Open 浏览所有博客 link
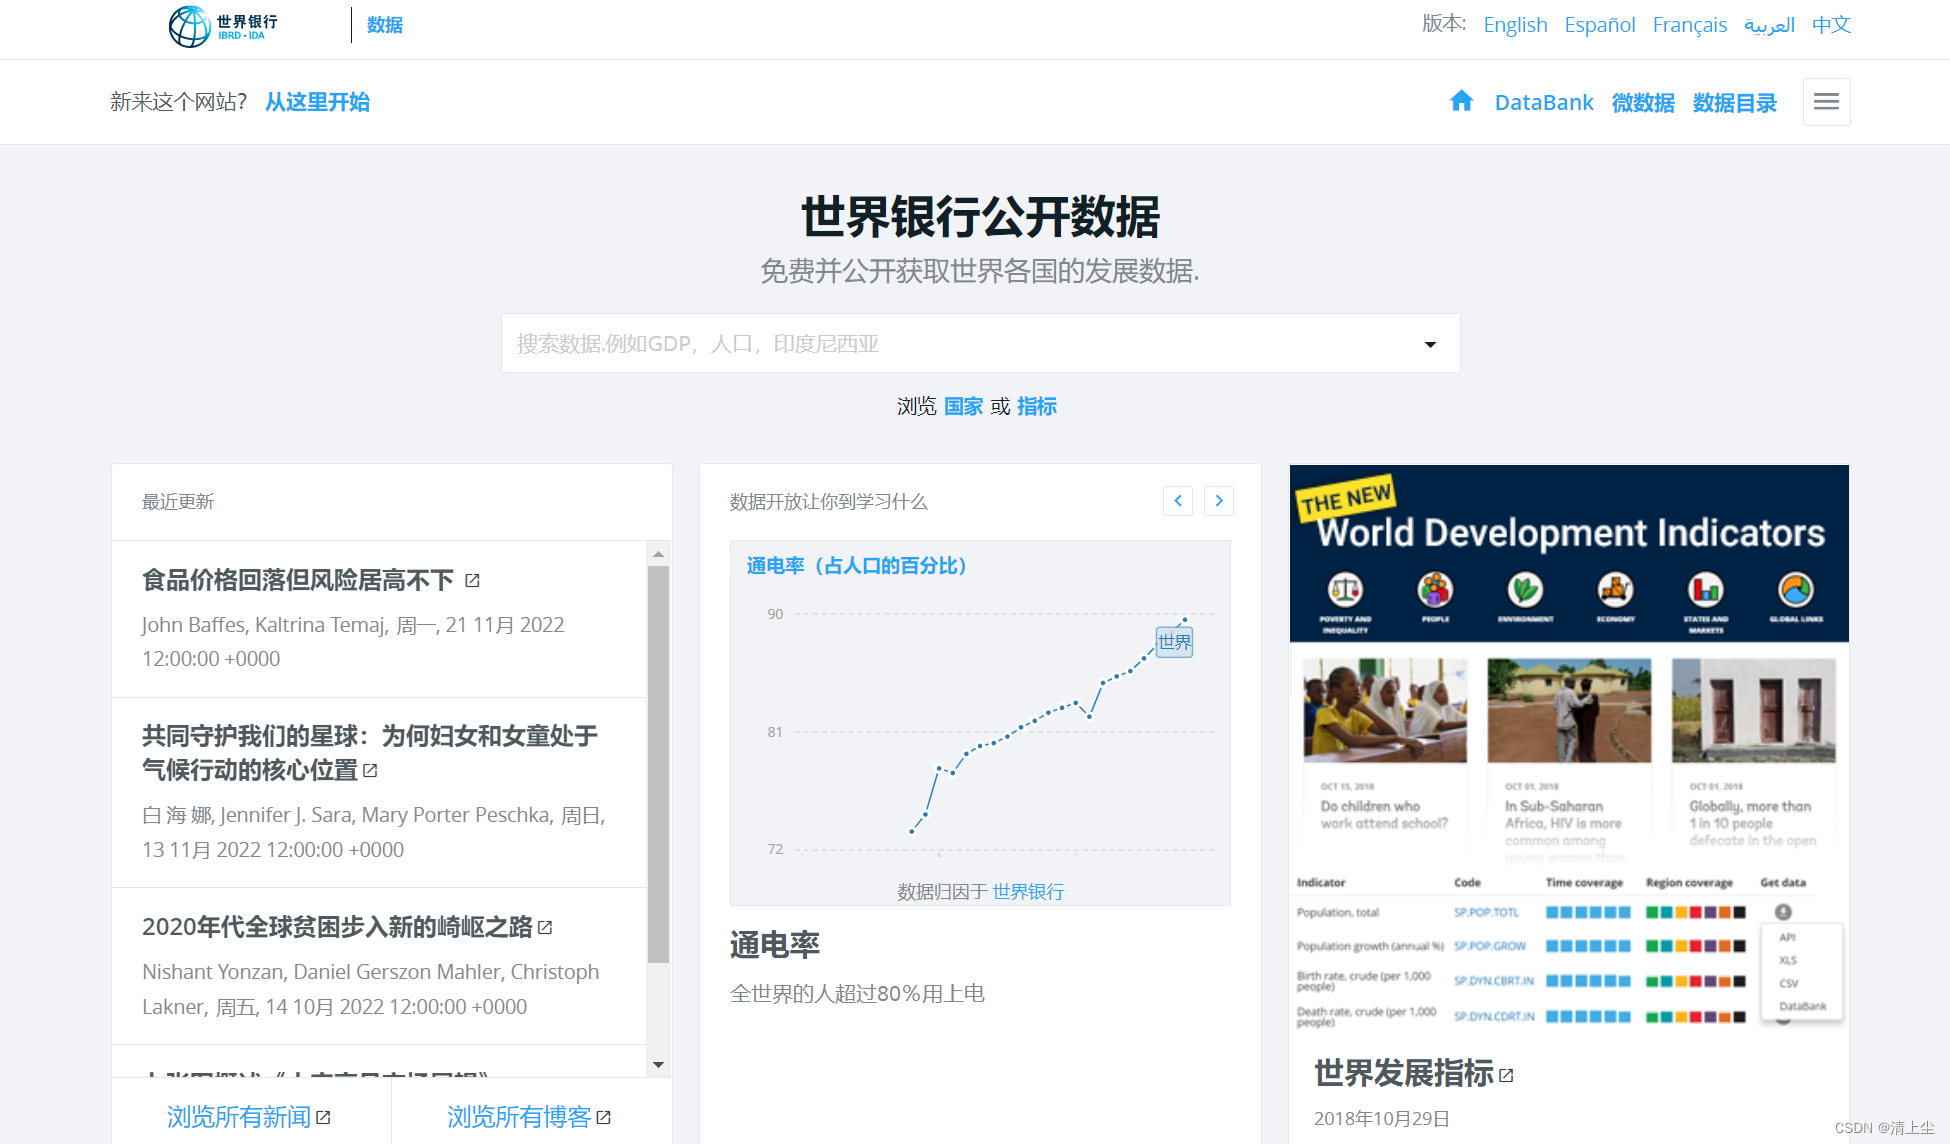1950x1144 pixels. tap(519, 1117)
